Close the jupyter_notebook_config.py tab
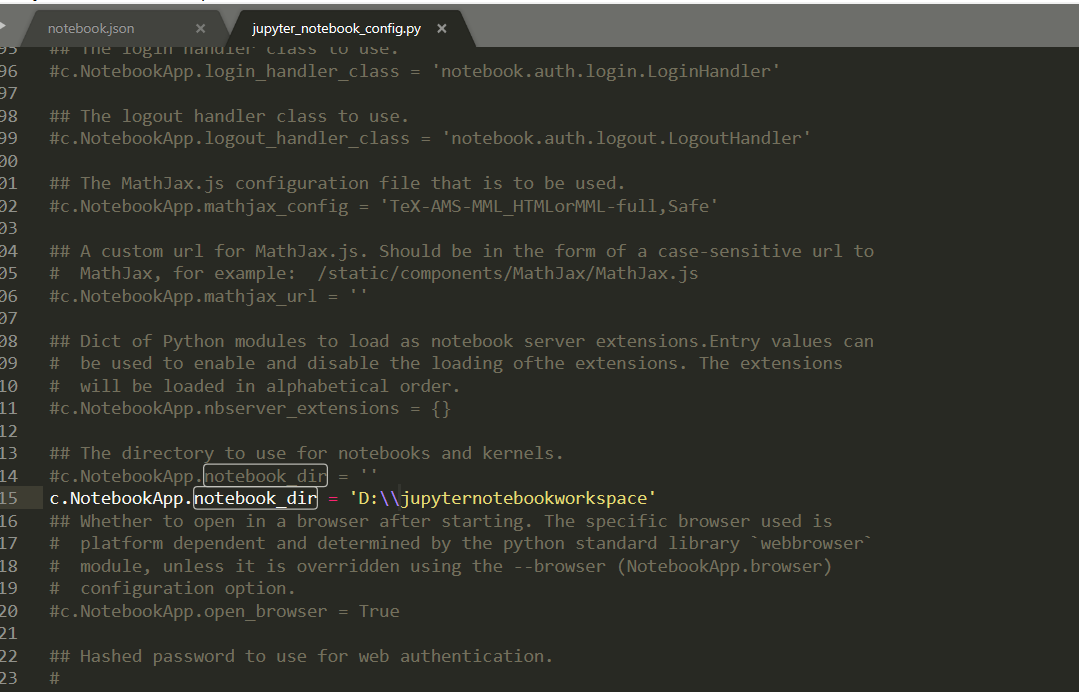 pyautogui.click(x=442, y=28)
